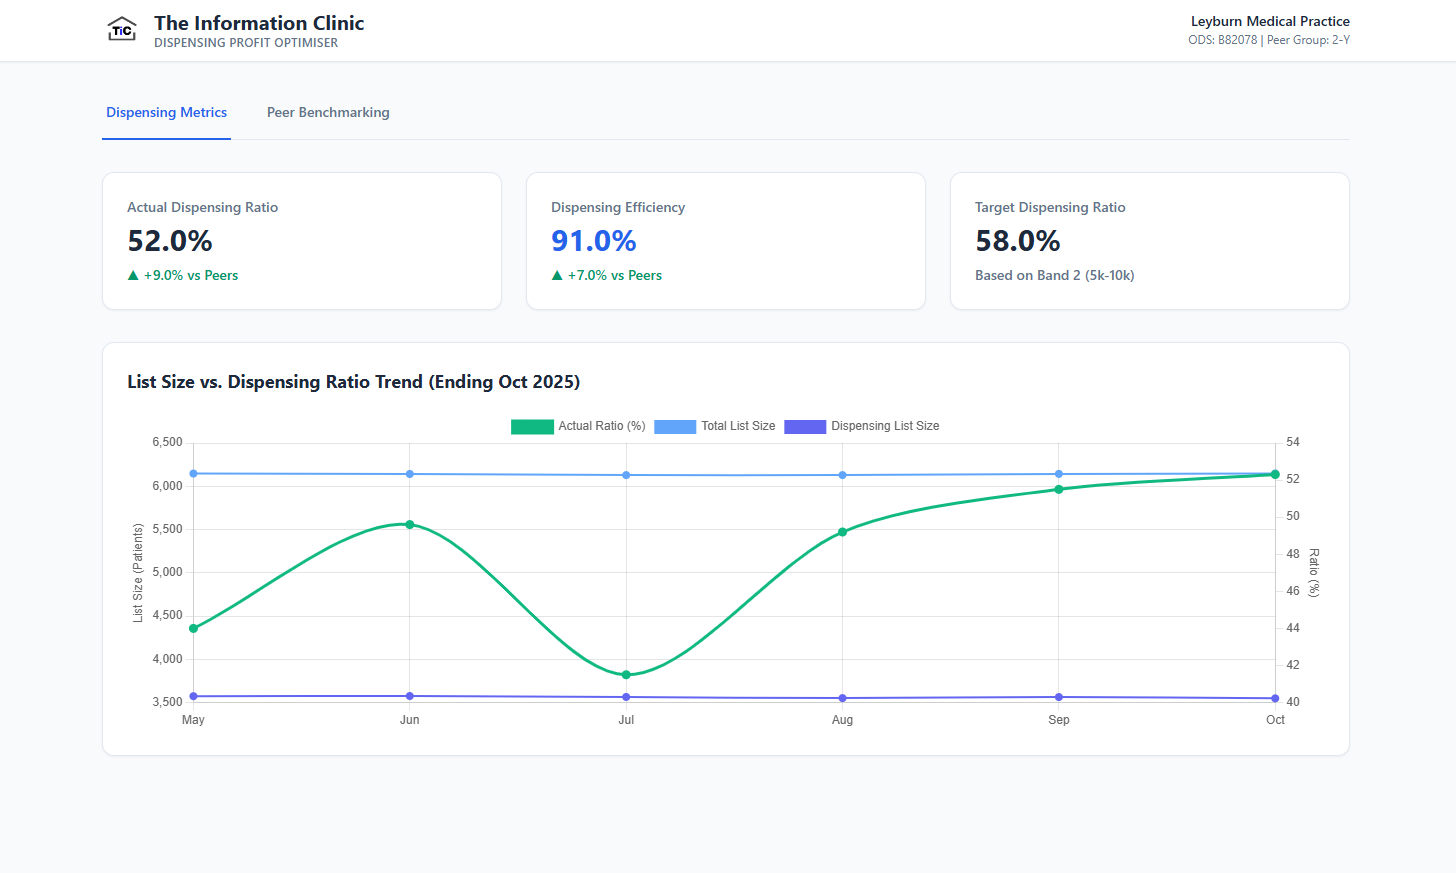This screenshot has width=1456, height=873.
Task: Switch to the Peer Benchmarking tab
Action: pyautogui.click(x=328, y=112)
